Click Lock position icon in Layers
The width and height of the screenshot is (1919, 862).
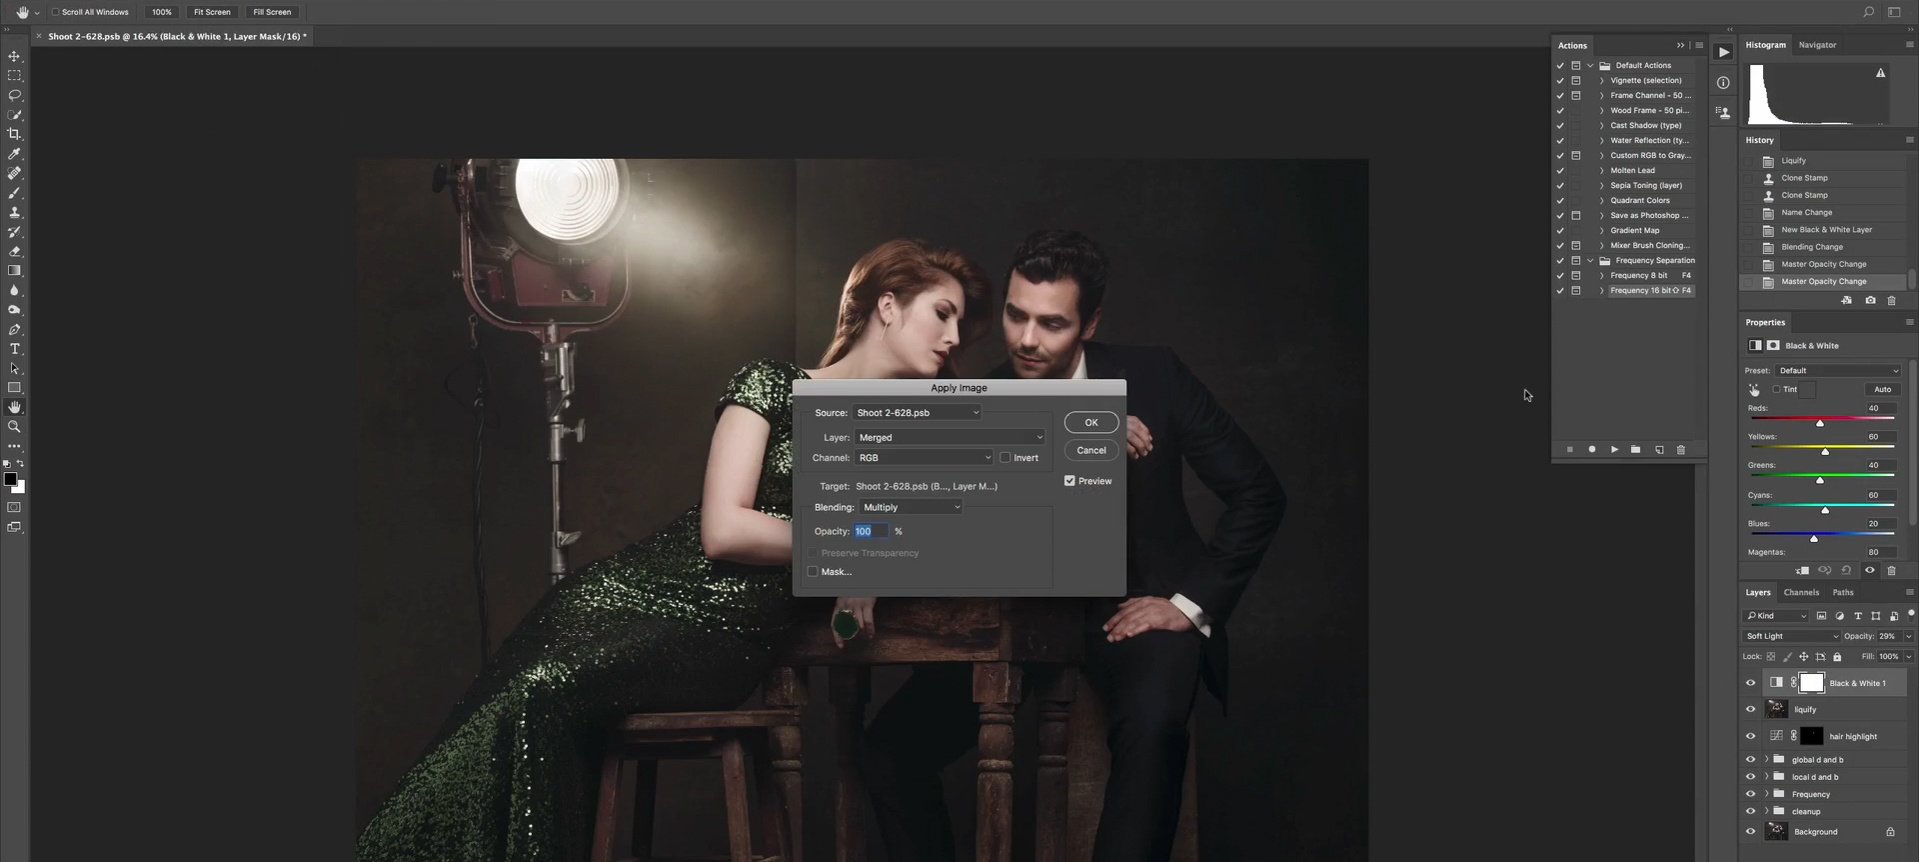1804,657
